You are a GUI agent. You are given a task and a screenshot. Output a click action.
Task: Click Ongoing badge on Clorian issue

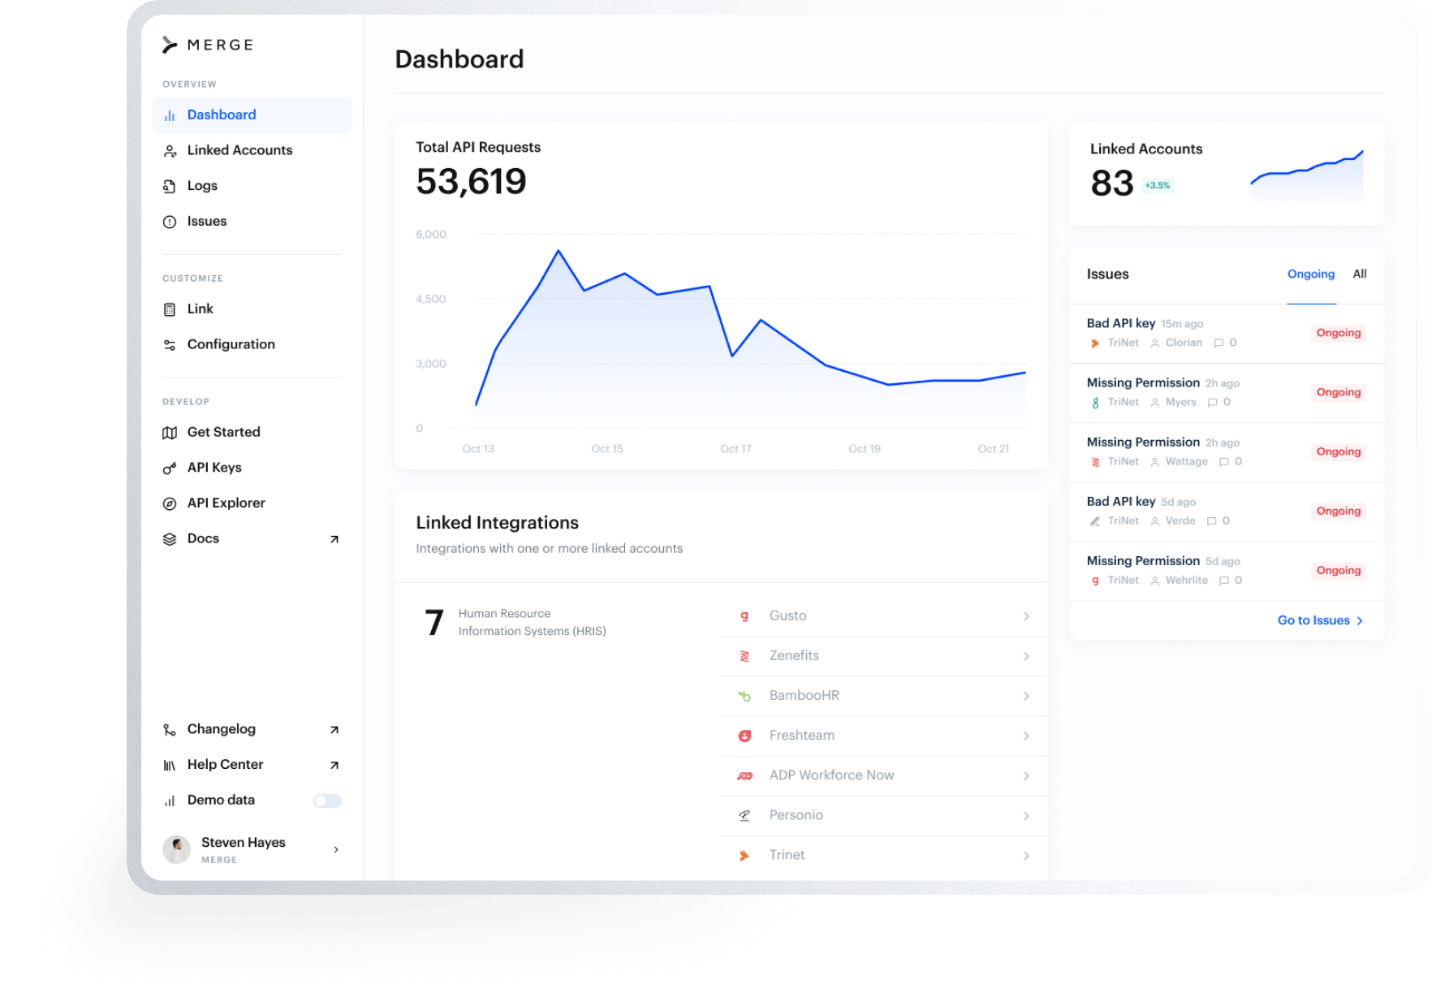point(1338,334)
